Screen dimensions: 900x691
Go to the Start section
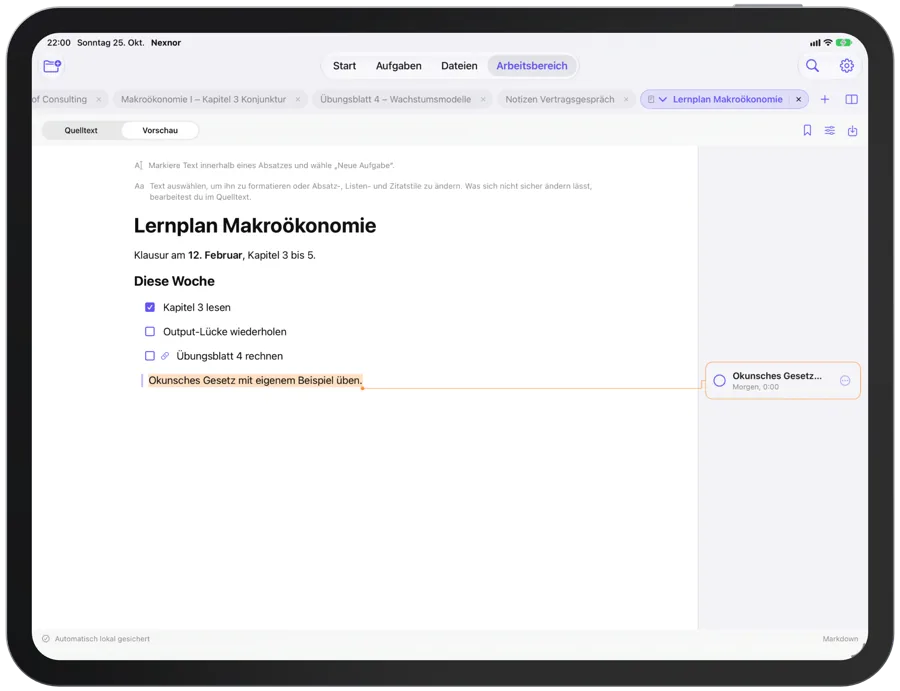[344, 66]
